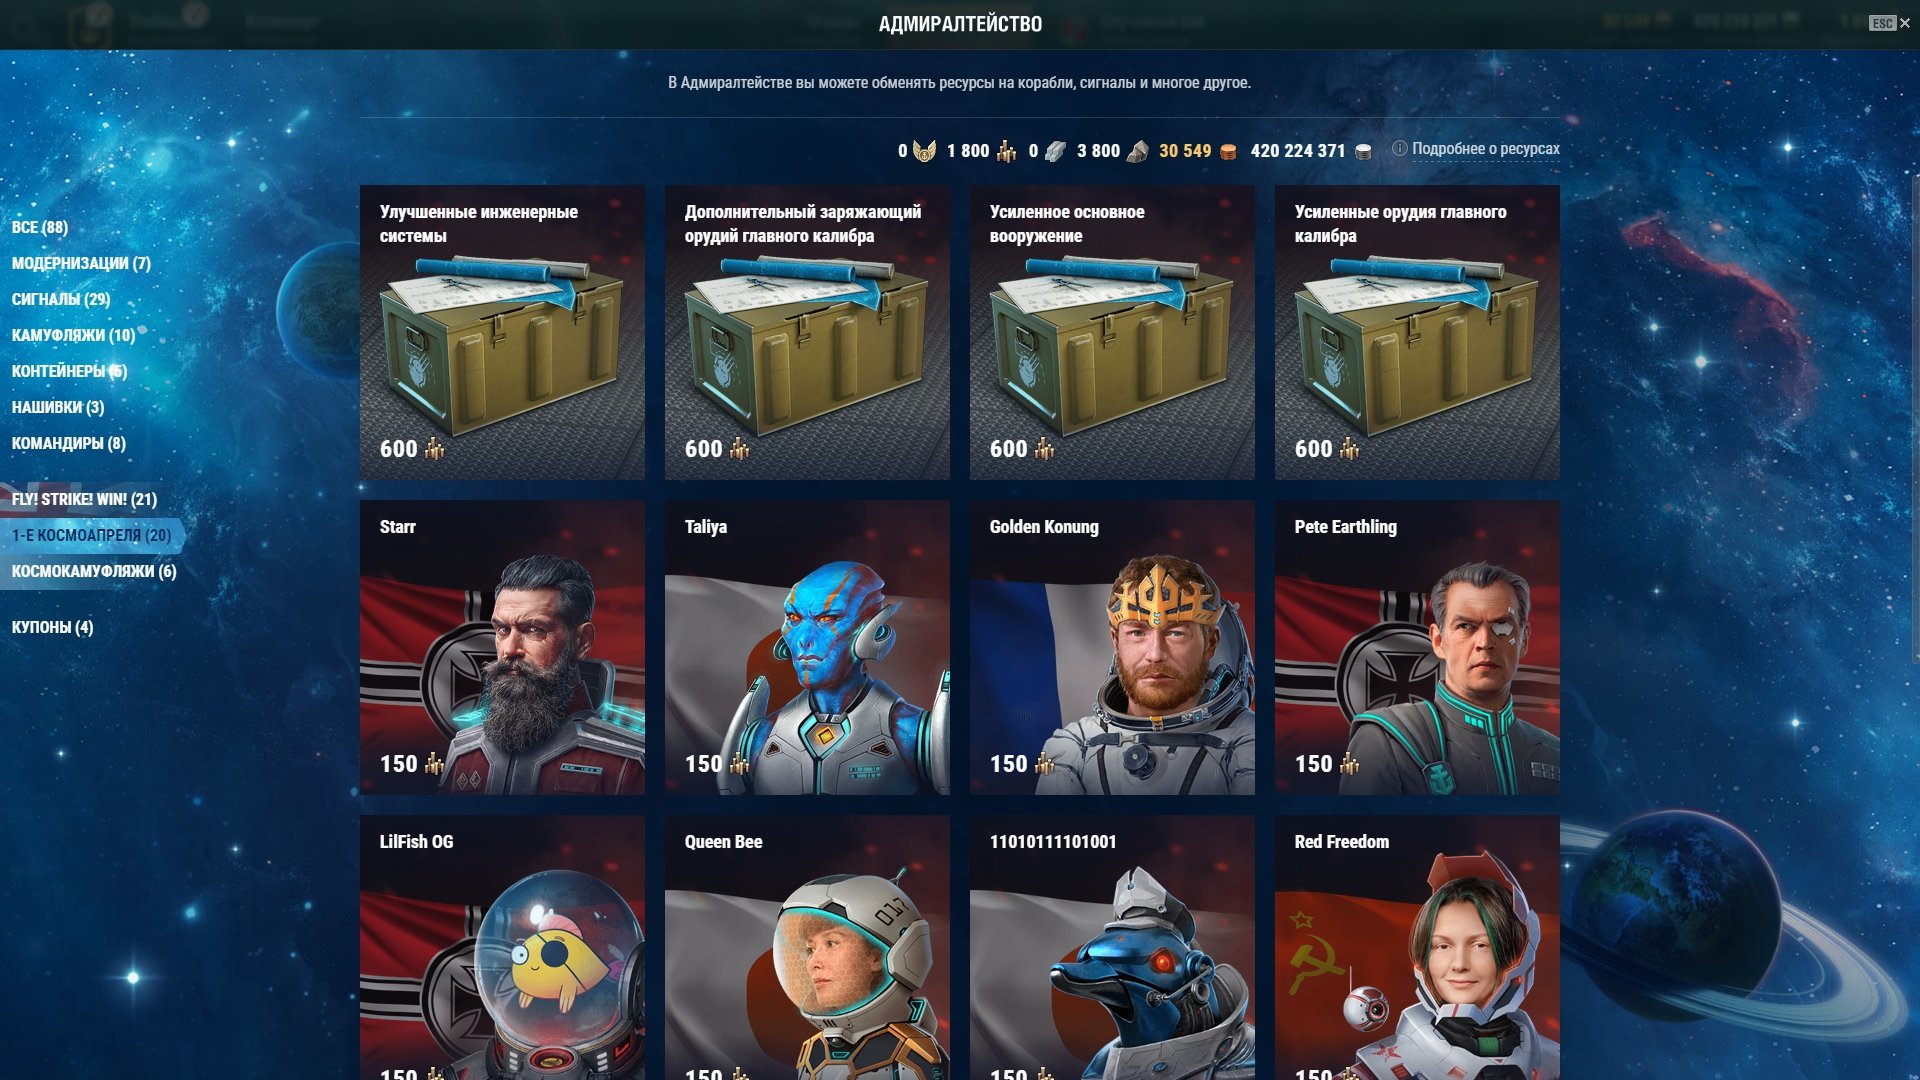Open Подробнее о ресурсах link
The height and width of the screenshot is (1080, 1920).
pyautogui.click(x=1485, y=149)
